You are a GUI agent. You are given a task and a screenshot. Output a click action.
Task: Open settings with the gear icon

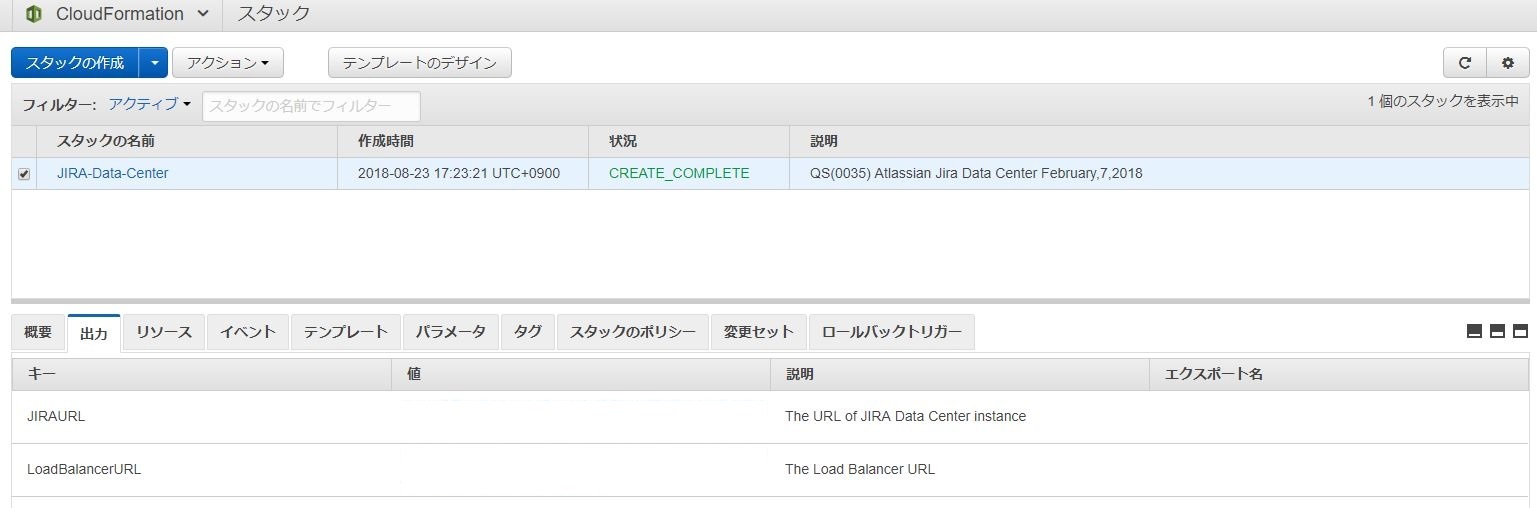point(1508,62)
